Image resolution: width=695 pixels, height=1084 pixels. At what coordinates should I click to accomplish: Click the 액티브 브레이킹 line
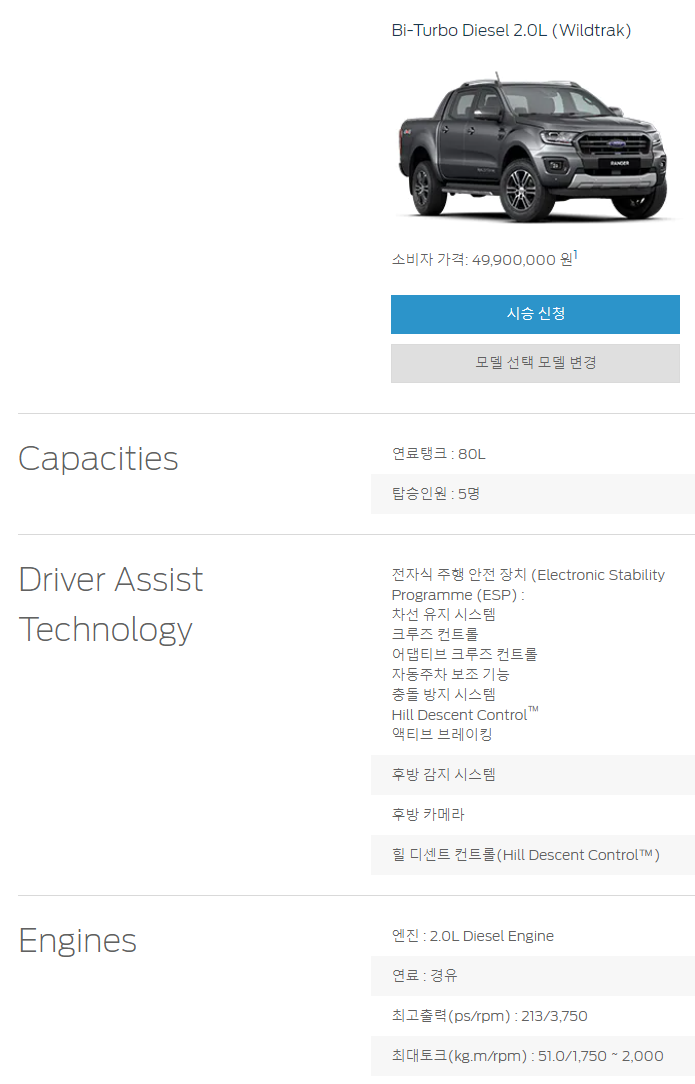(x=442, y=734)
